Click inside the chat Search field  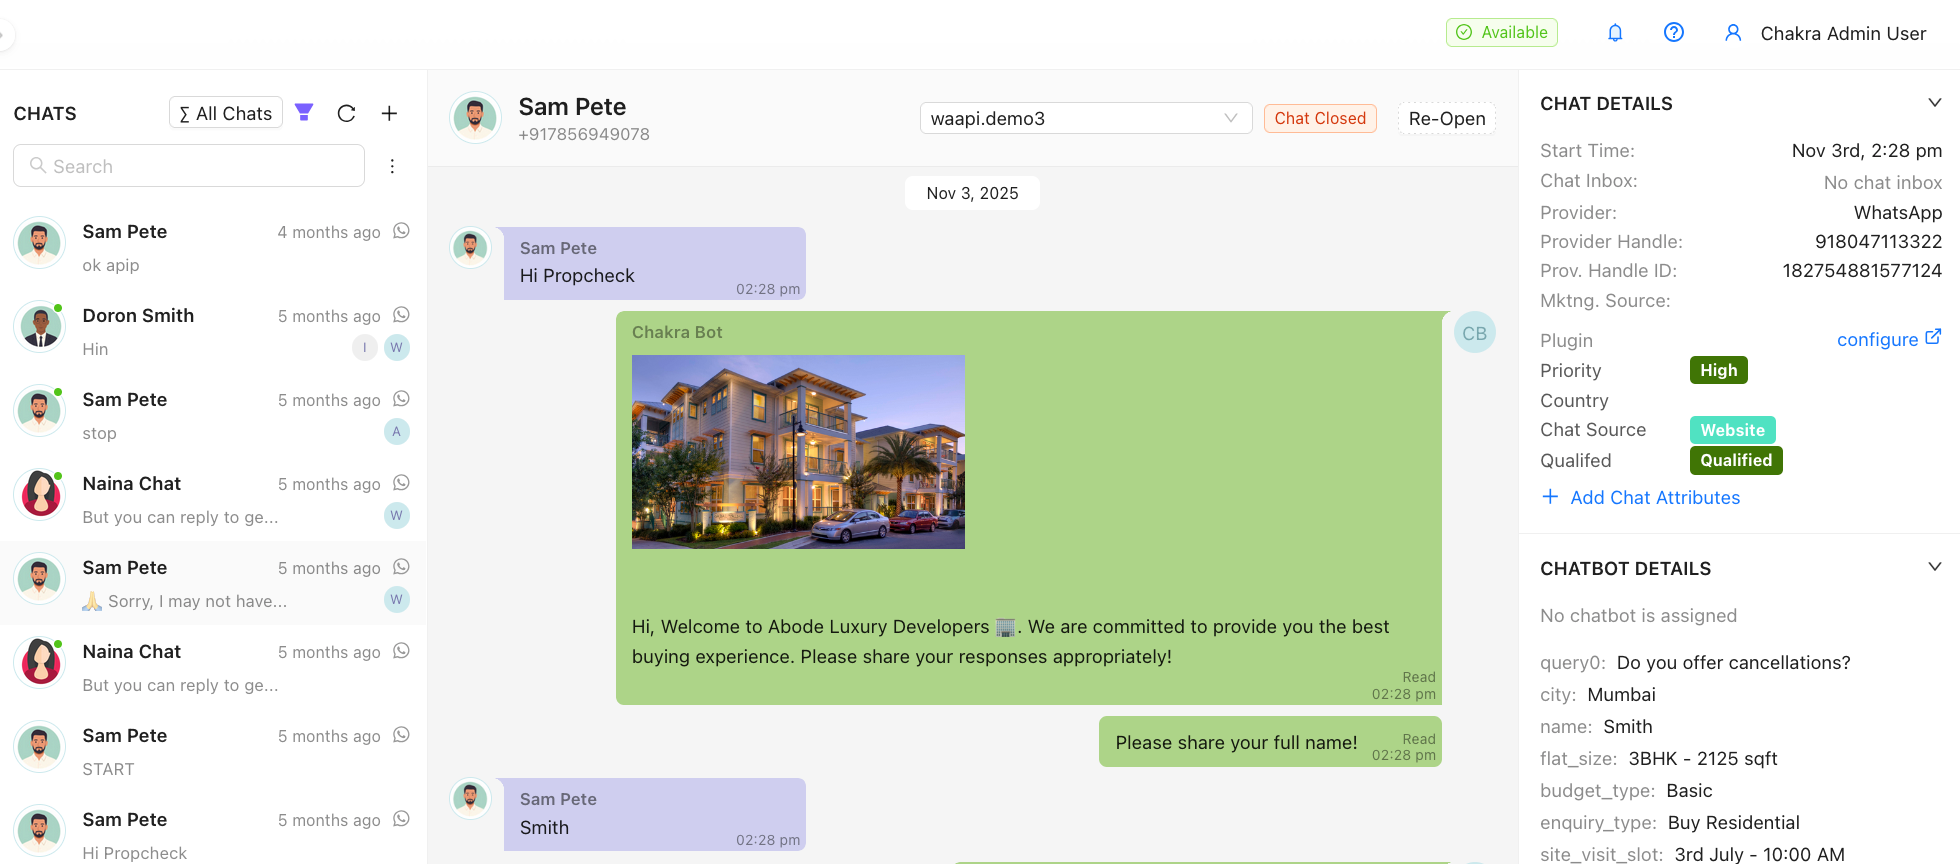[x=189, y=166]
